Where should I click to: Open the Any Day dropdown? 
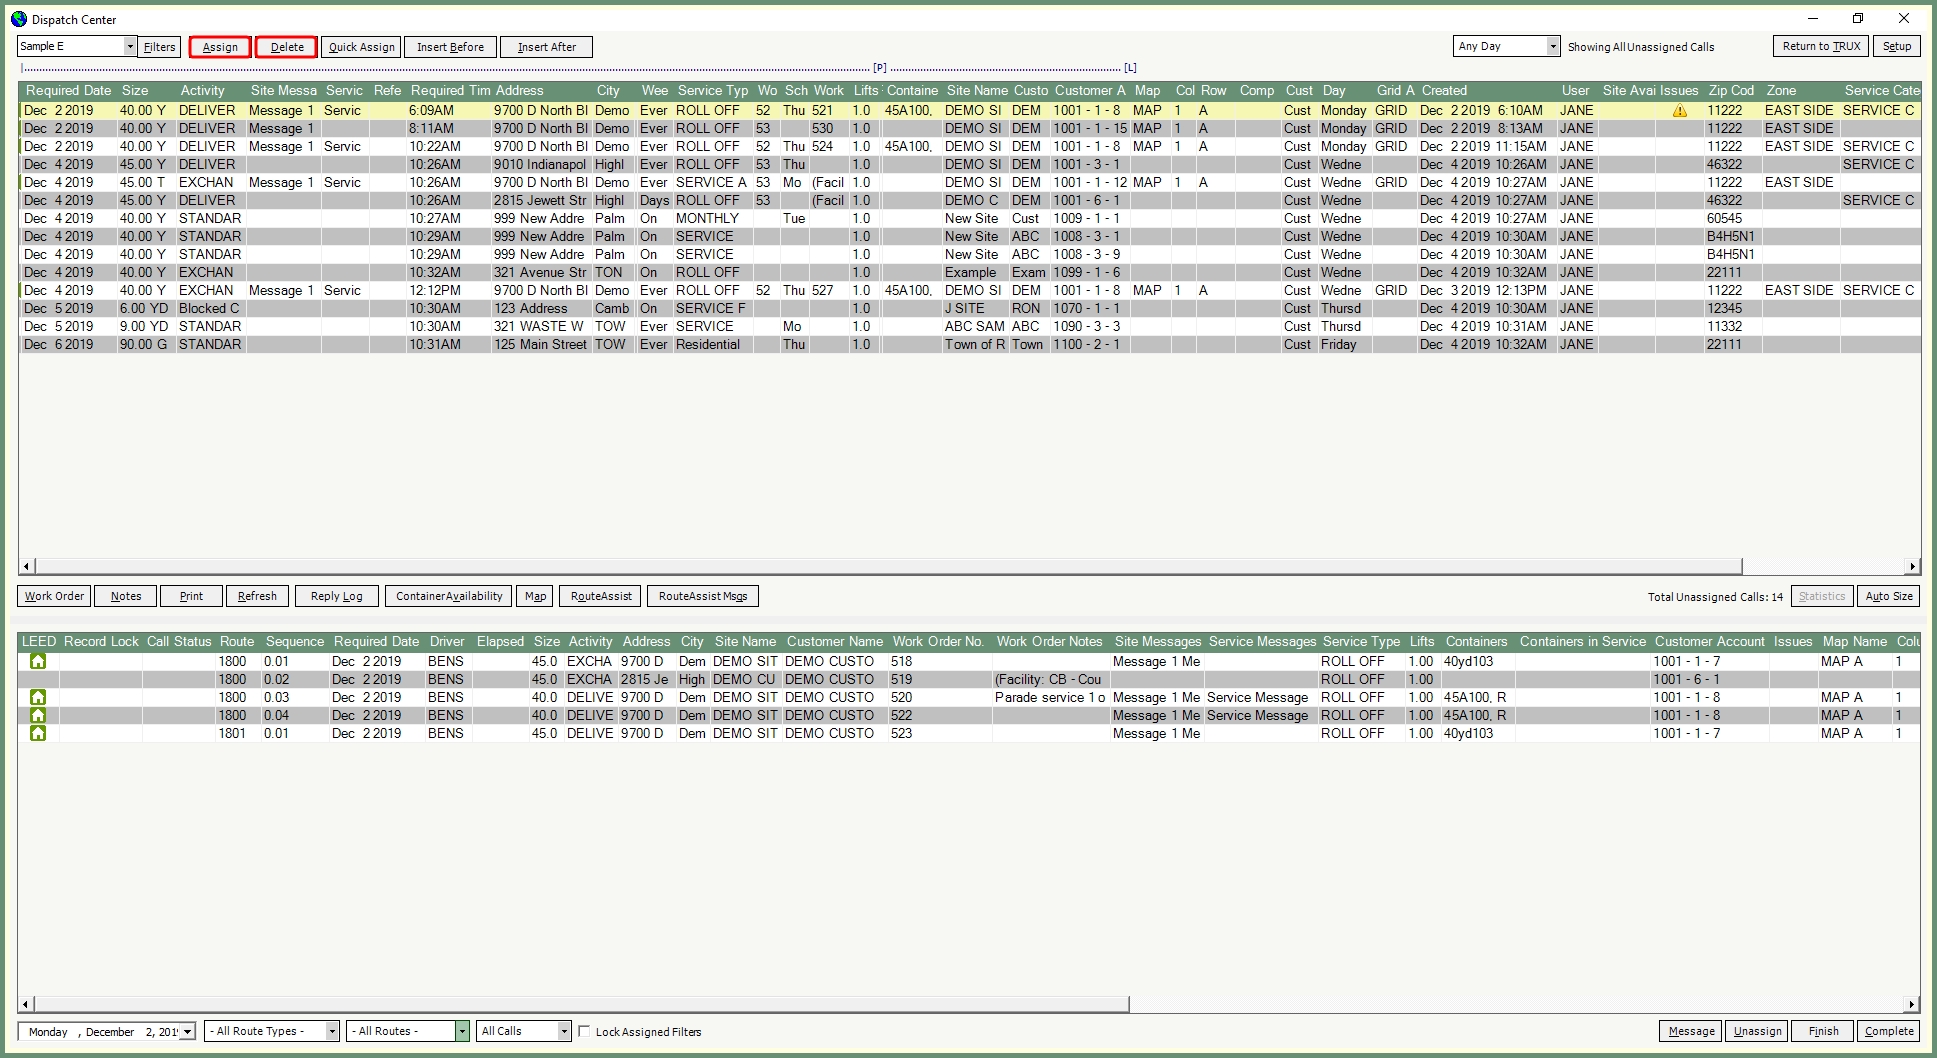[x=1552, y=45]
